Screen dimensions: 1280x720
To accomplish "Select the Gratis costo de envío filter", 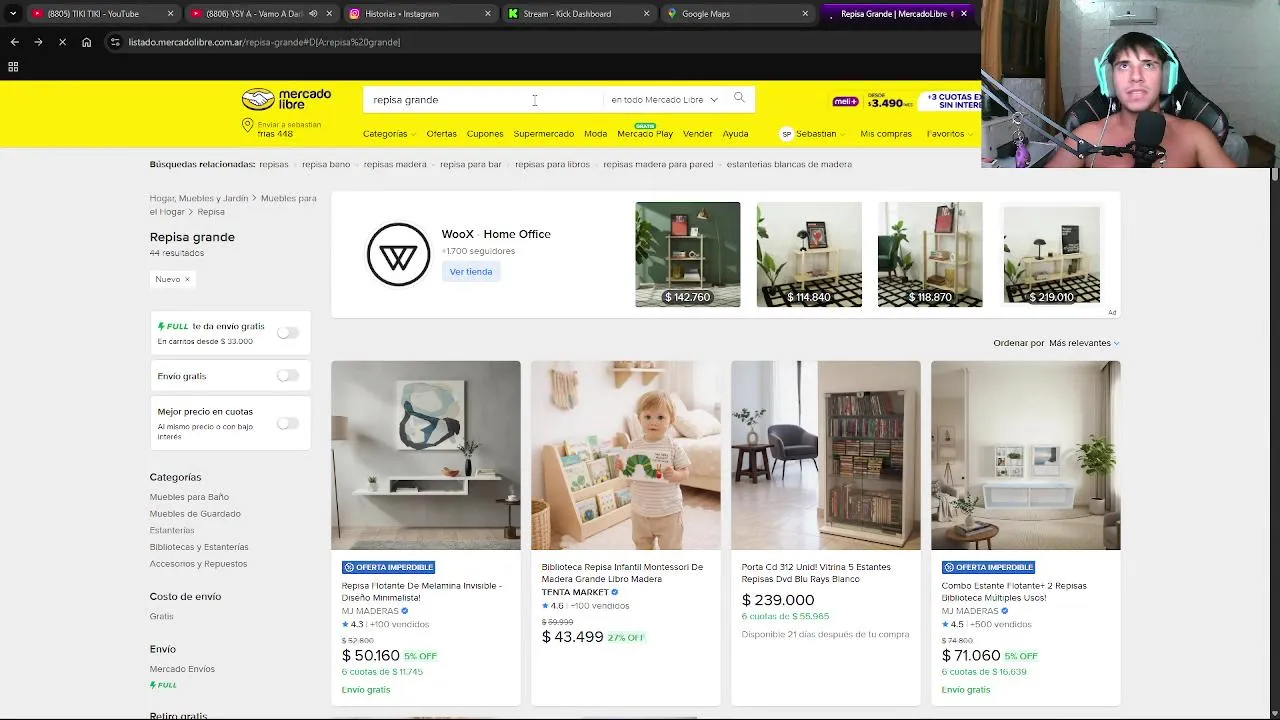I will (162, 616).
